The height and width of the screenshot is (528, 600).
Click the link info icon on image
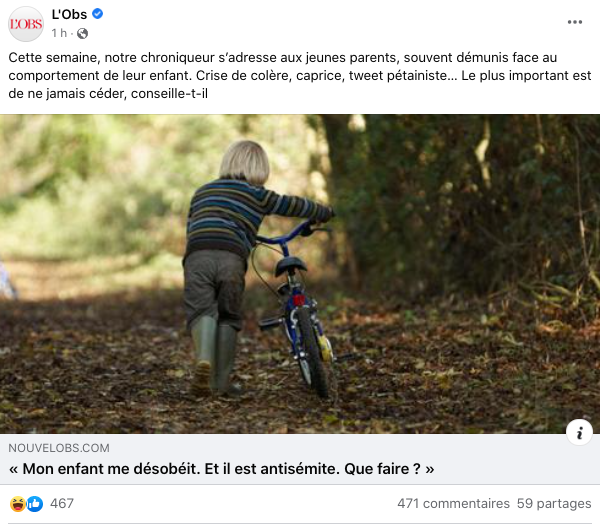579,432
